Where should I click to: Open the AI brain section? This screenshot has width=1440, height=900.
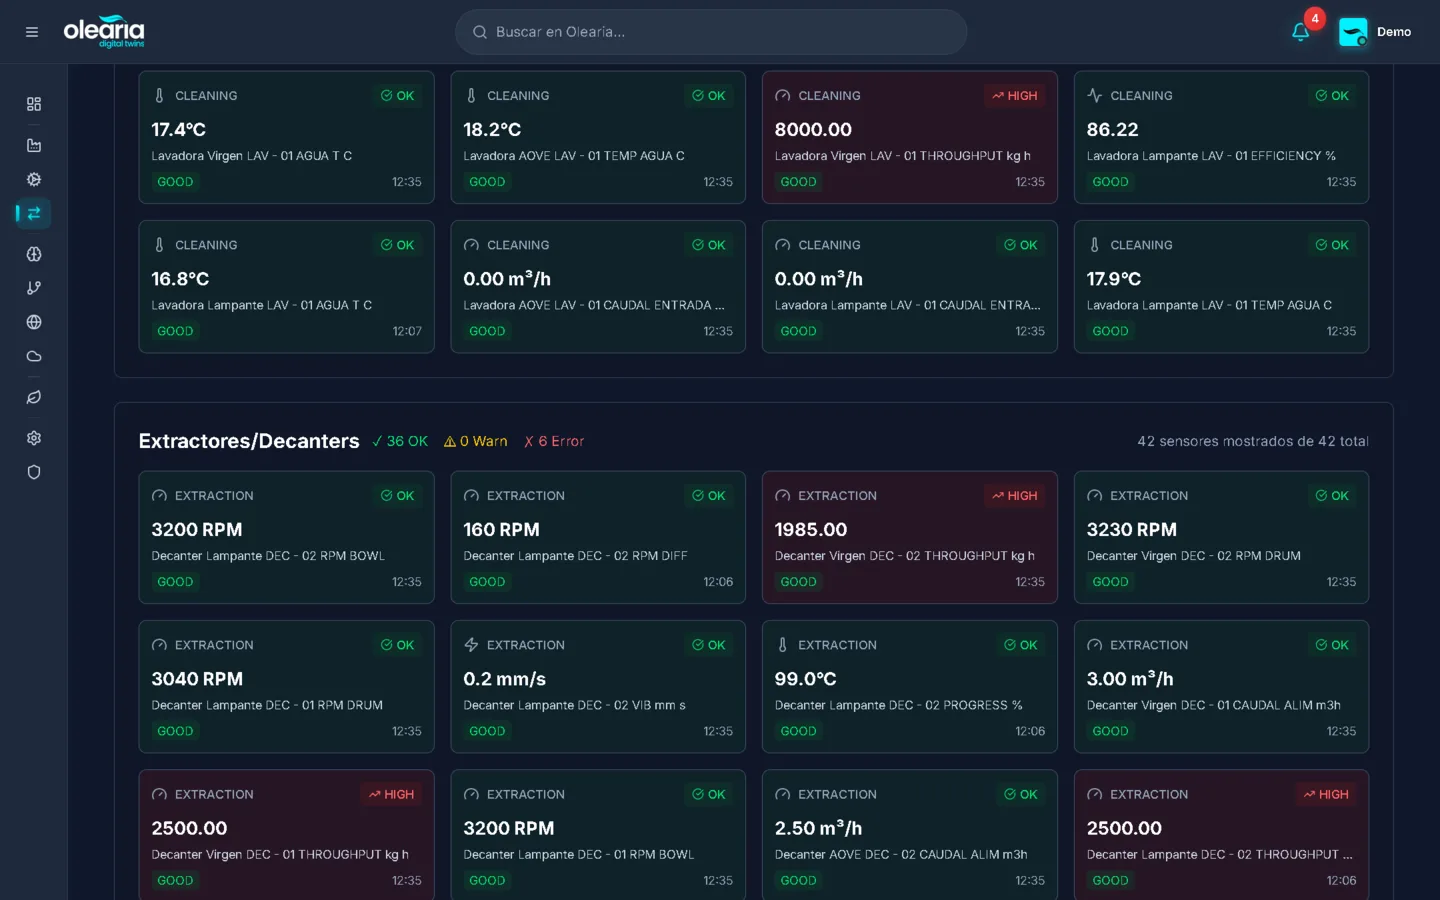pyautogui.click(x=33, y=254)
